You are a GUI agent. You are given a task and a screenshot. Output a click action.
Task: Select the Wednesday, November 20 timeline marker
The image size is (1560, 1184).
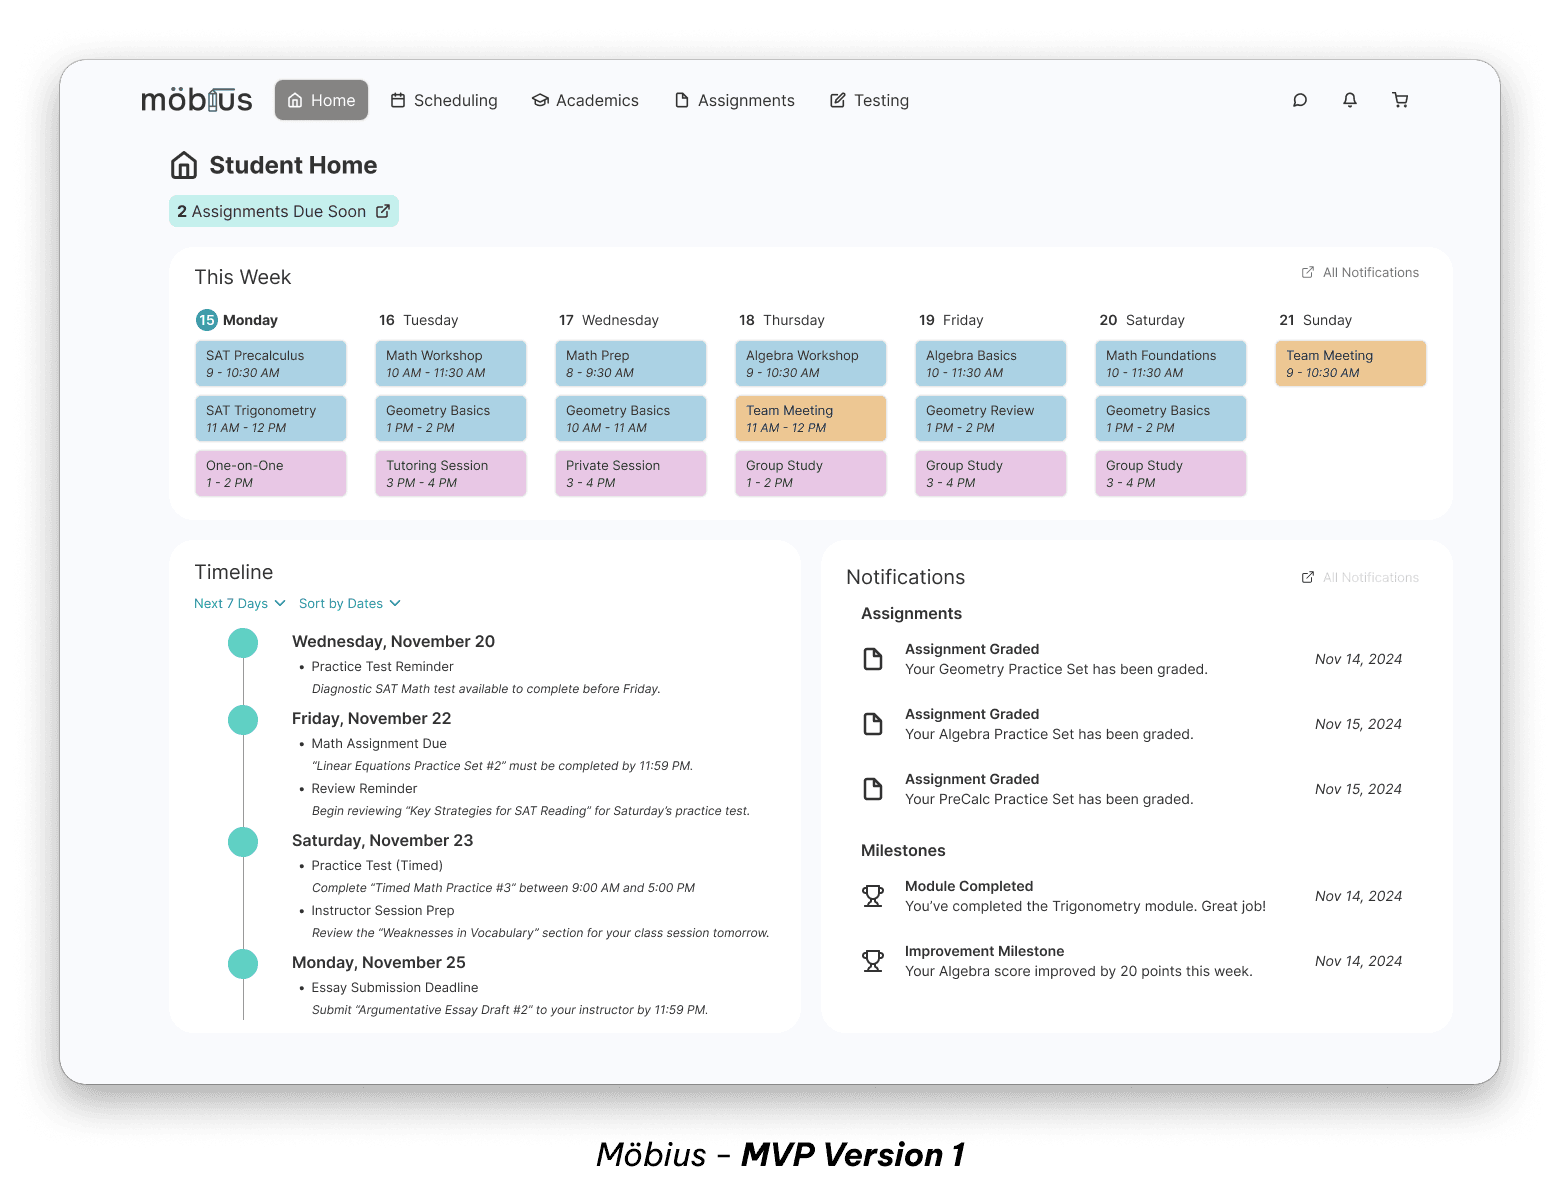(243, 643)
